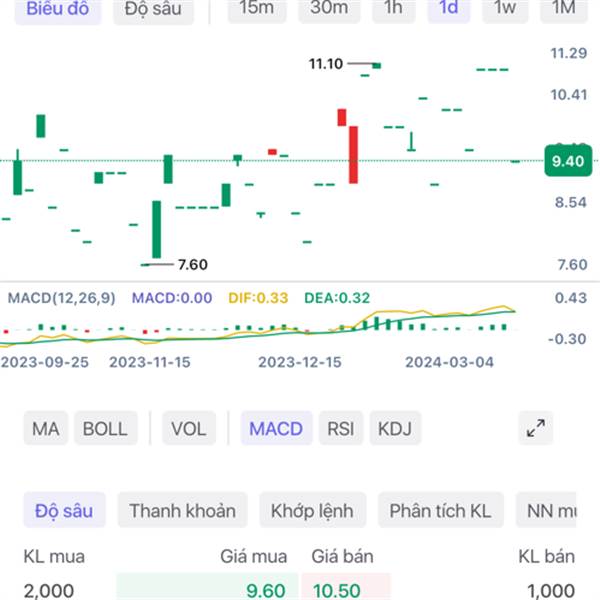Click the tall red candlestick

[x=354, y=155]
